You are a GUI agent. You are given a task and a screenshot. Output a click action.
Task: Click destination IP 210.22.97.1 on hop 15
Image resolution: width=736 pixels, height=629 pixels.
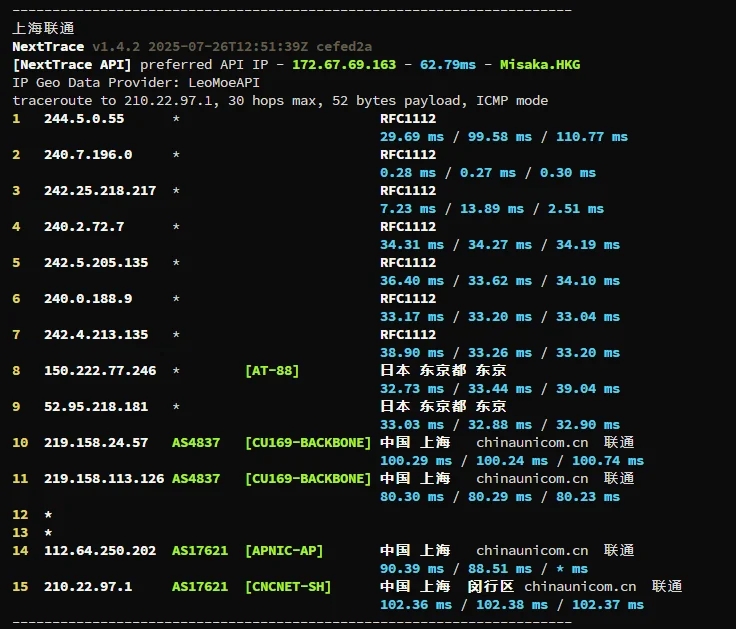88,587
